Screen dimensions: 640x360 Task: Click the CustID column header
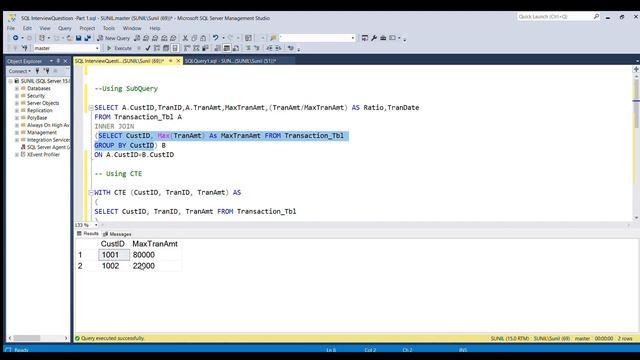click(x=113, y=244)
